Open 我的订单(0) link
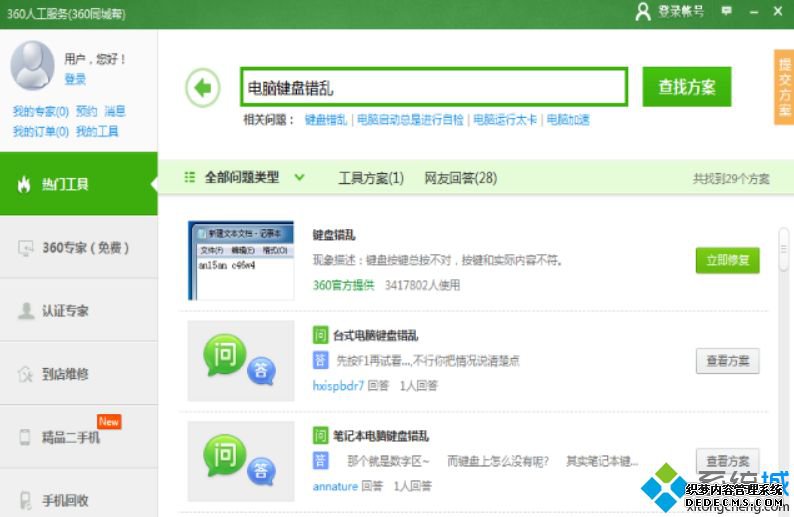This screenshot has height=517, width=794. (x=41, y=132)
